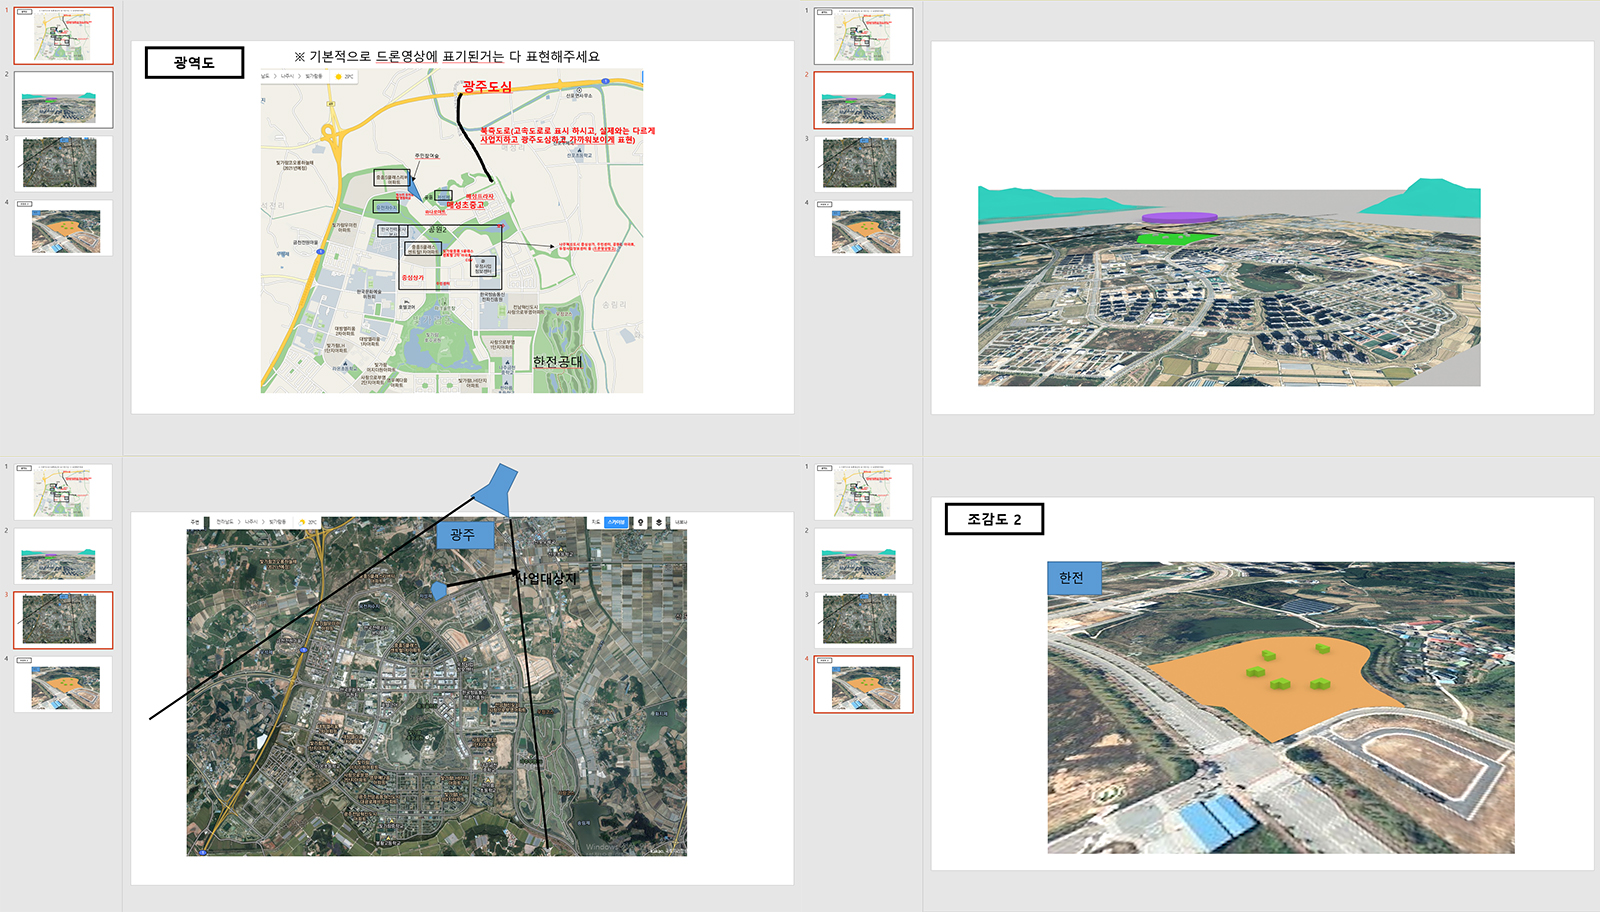The height and width of the screenshot is (912, 1600).
Task: Click the 공원2 label on the map
Action: 437,230
